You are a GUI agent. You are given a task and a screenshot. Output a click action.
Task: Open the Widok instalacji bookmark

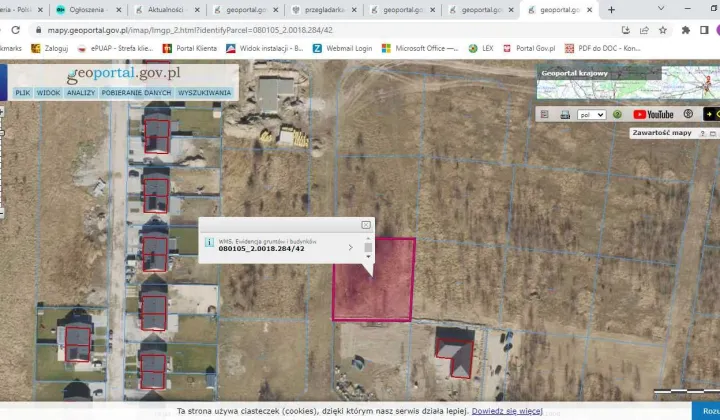(265, 48)
